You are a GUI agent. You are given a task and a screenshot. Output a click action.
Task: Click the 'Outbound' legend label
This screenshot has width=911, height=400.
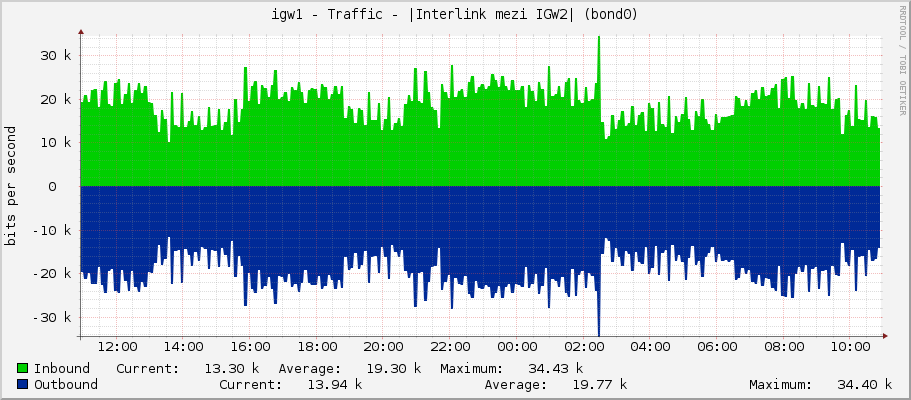point(66,384)
